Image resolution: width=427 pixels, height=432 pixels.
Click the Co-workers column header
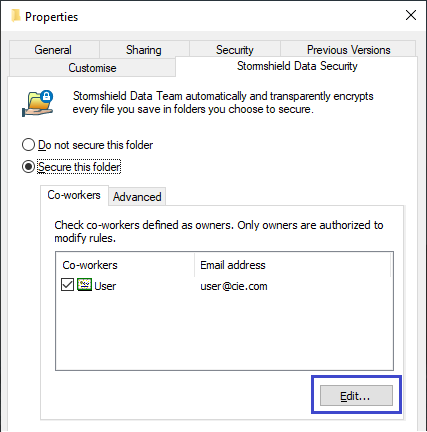coord(125,265)
